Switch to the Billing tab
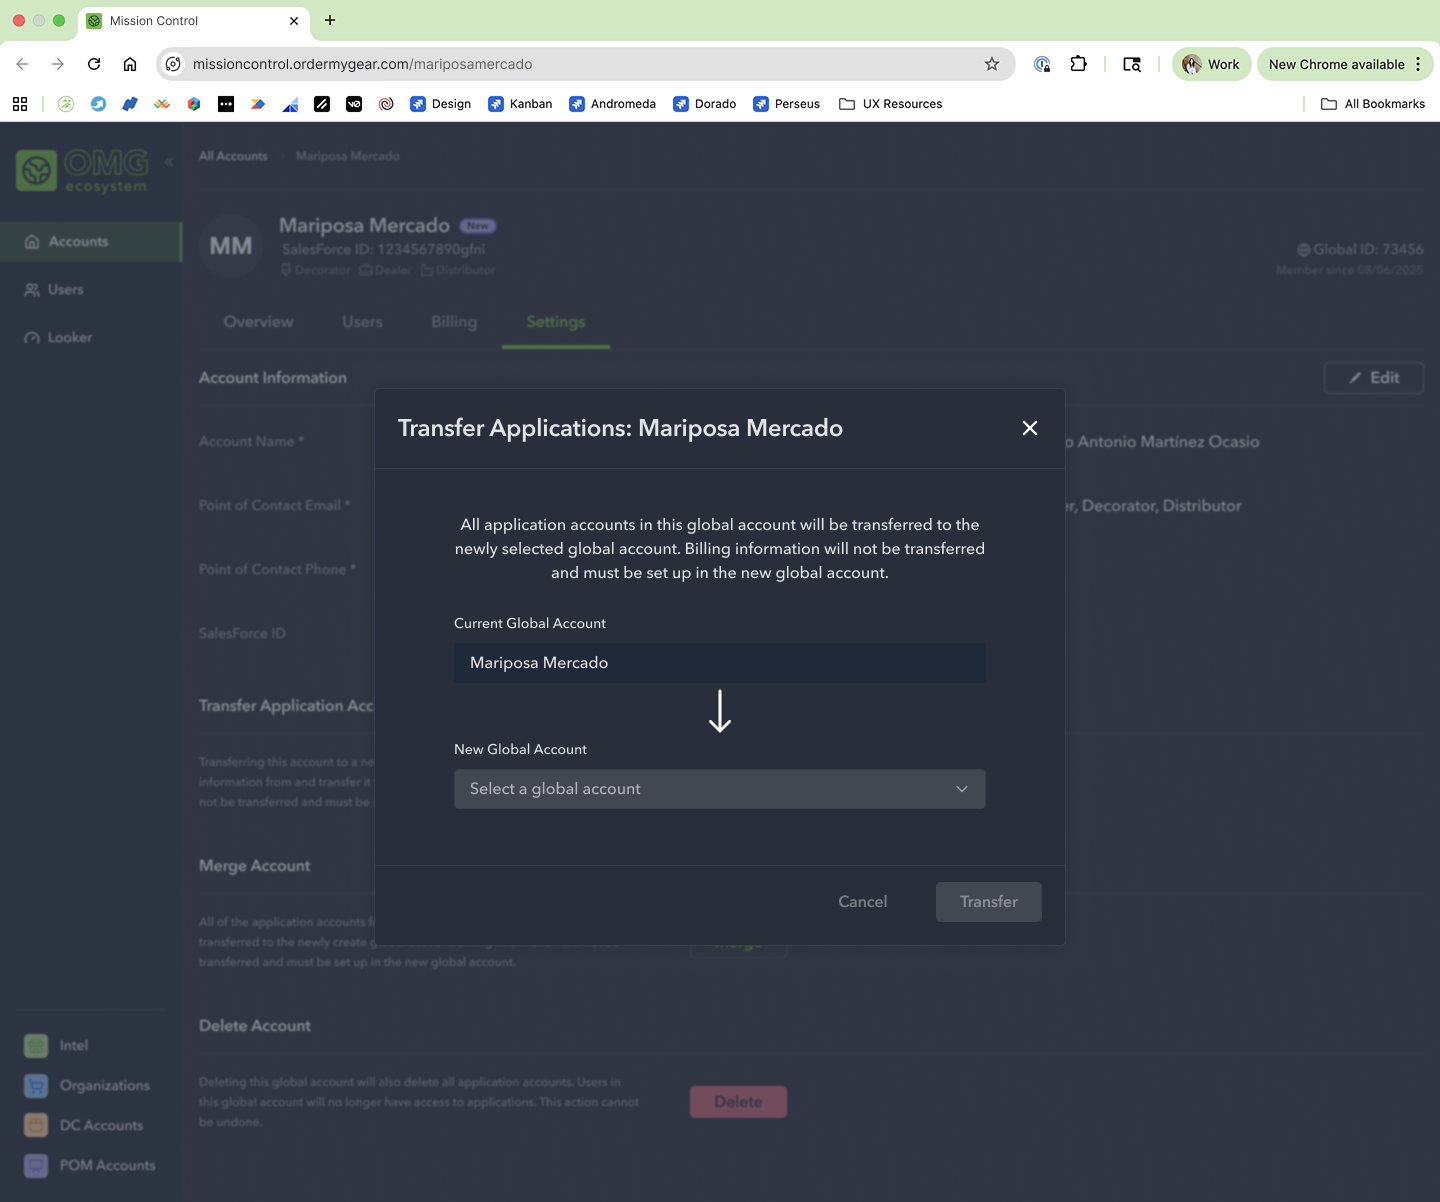Viewport: 1440px width, 1202px height. point(453,322)
